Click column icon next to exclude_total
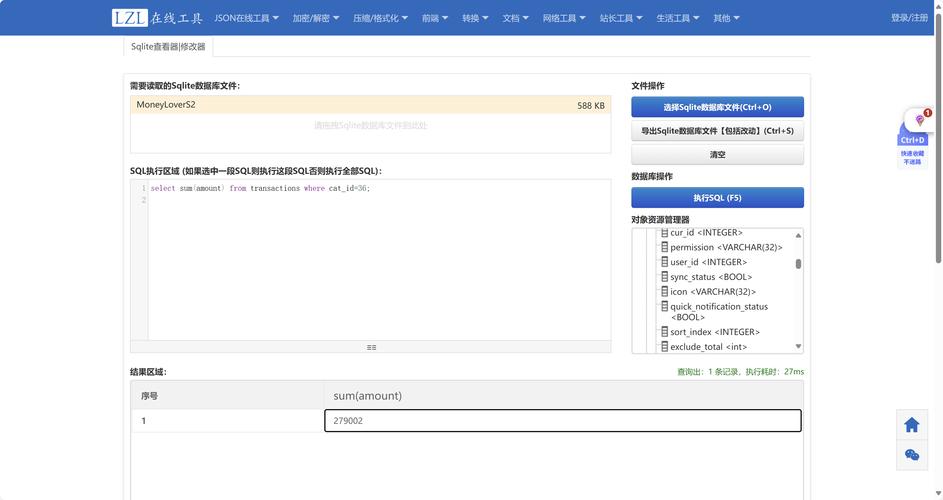Image resolution: width=943 pixels, height=500 pixels. [x=665, y=347]
